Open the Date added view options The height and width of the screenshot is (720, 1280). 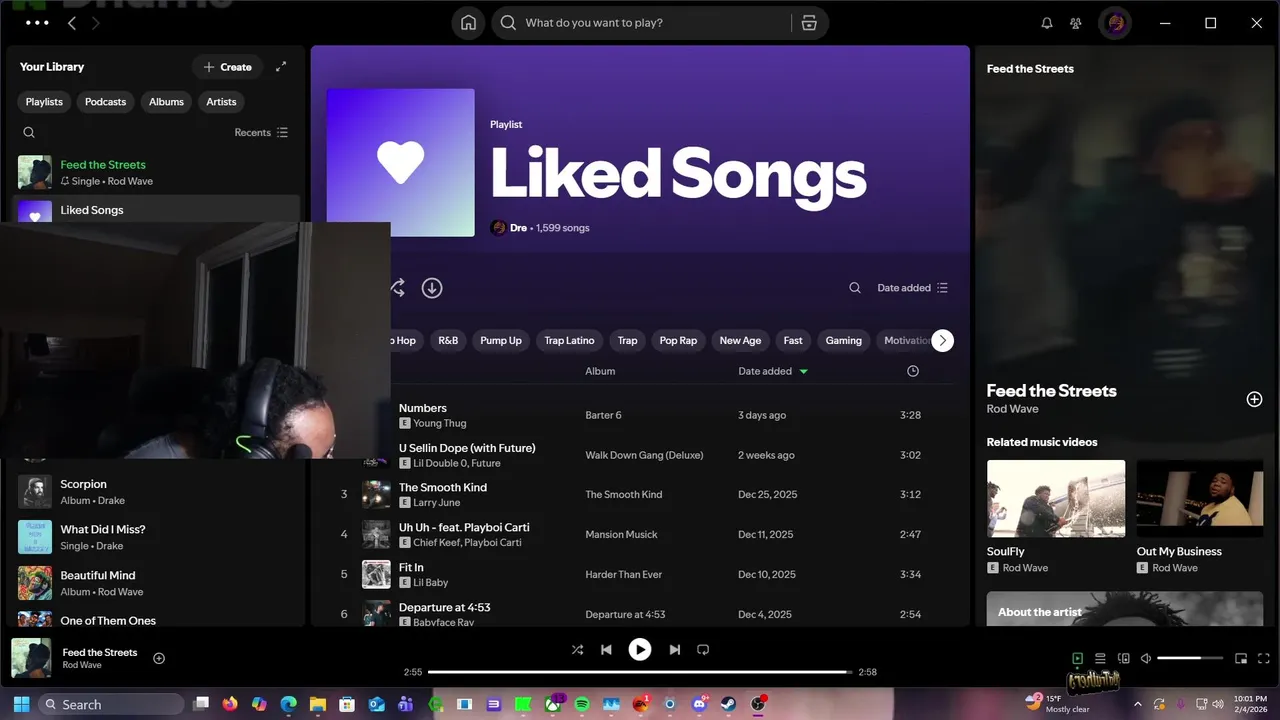(x=912, y=288)
